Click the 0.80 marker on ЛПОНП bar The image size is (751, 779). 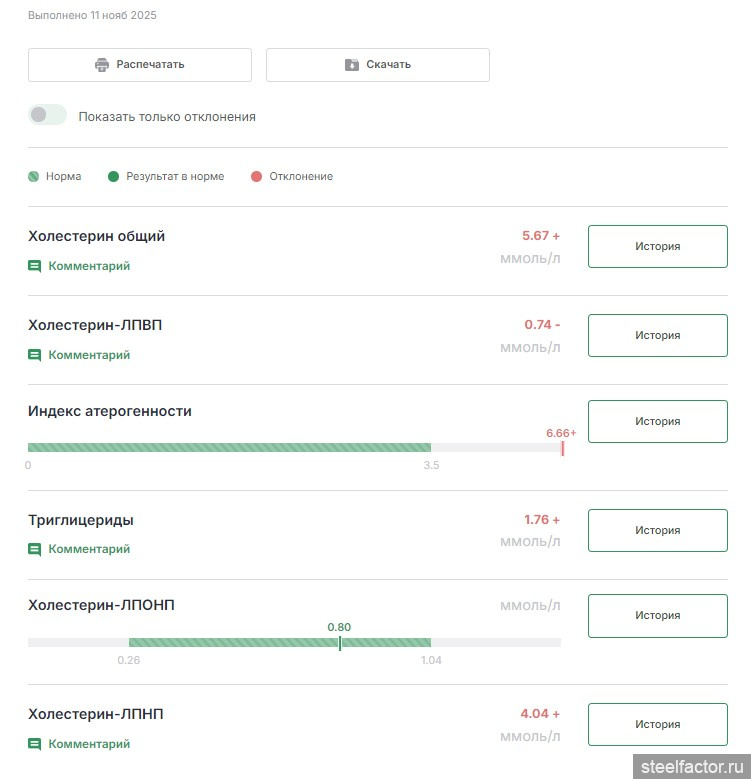coord(339,642)
